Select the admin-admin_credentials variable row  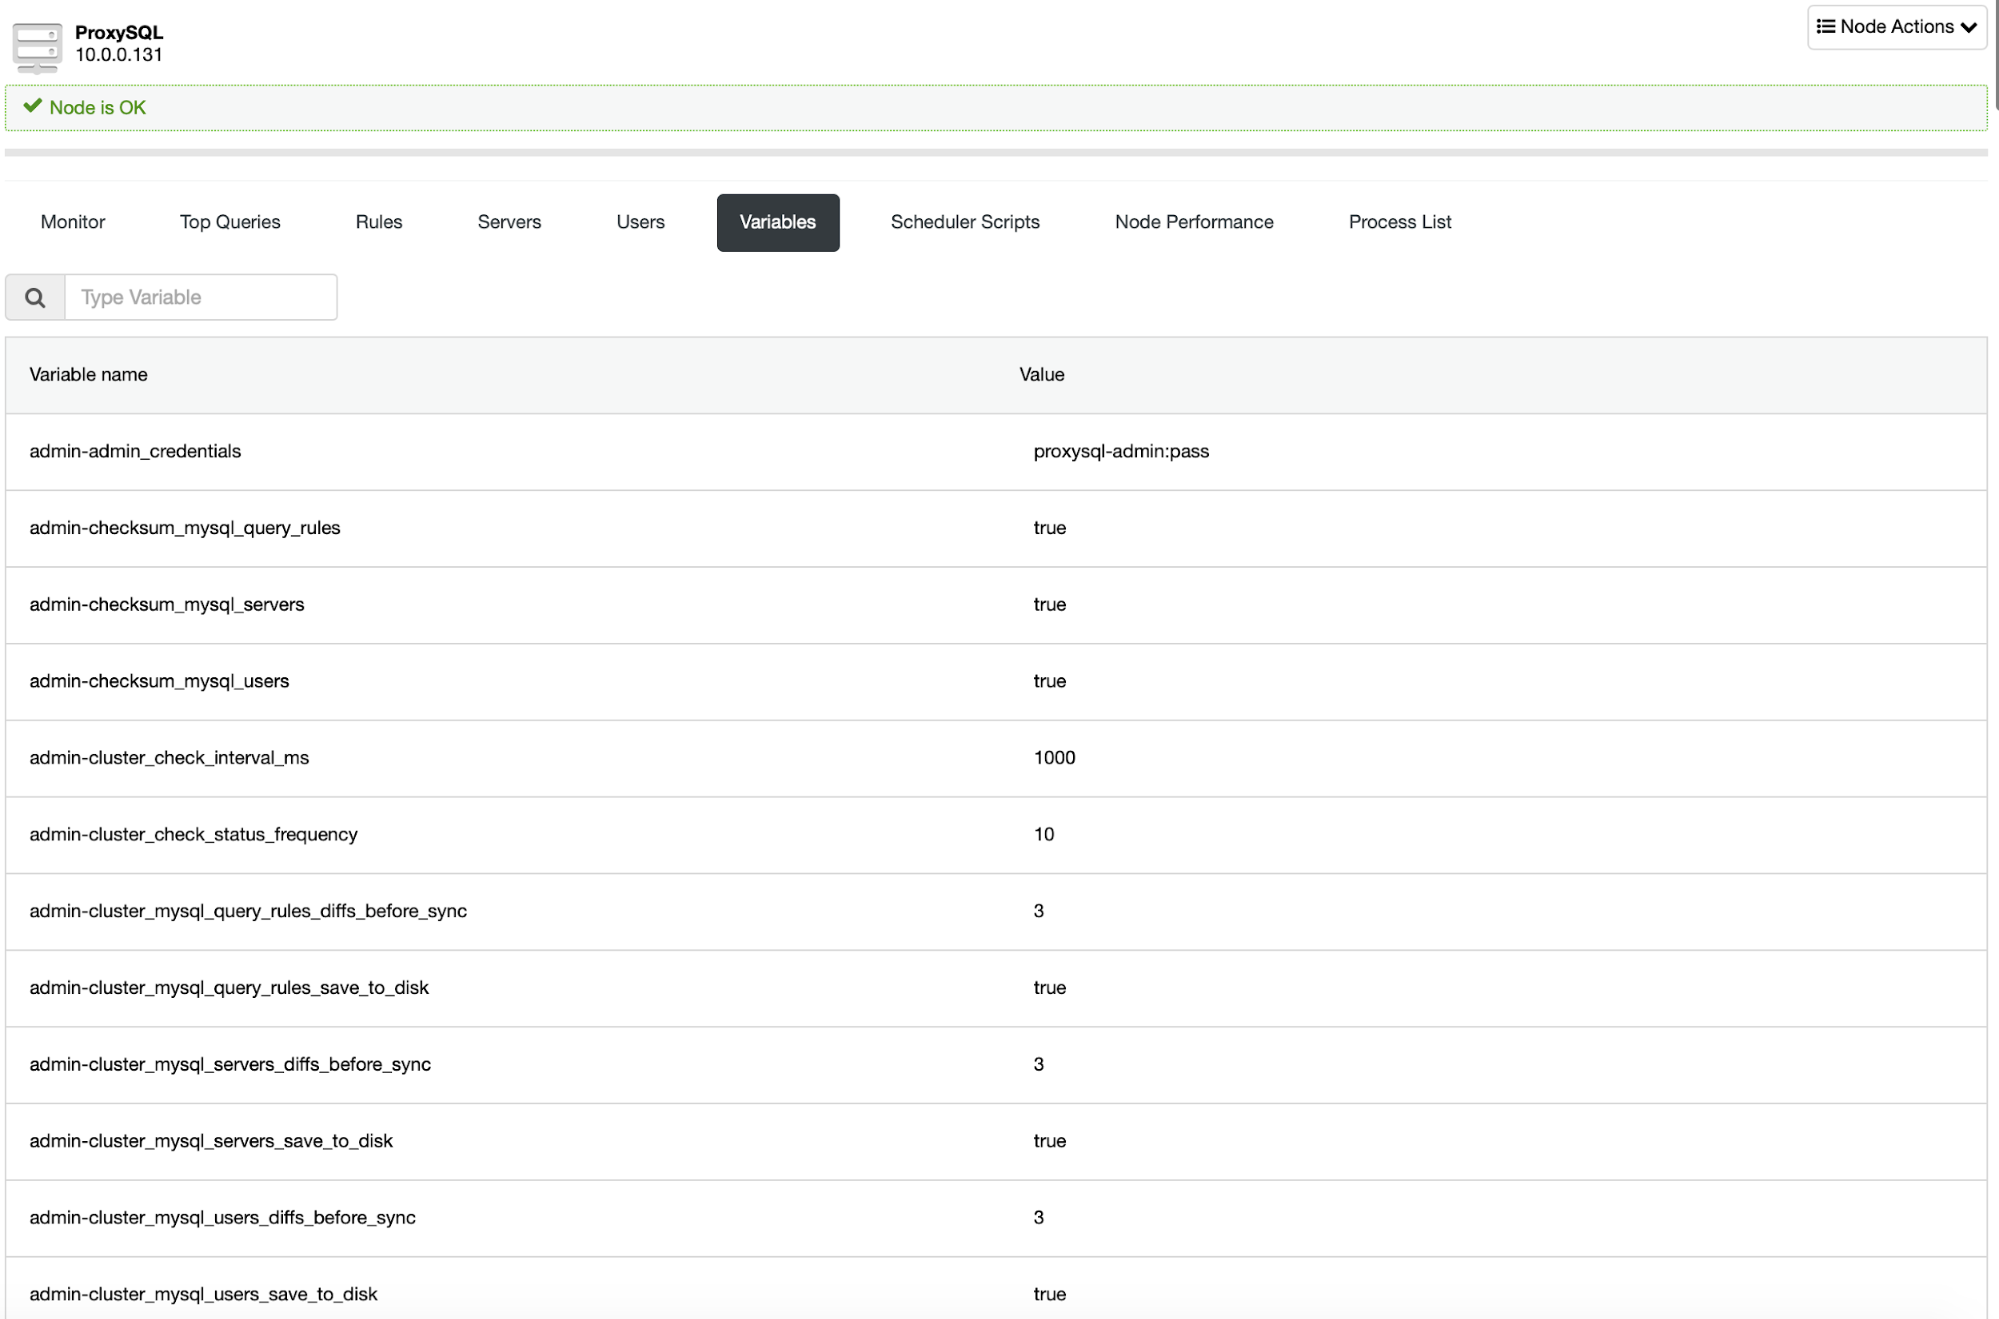(x=996, y=452)
